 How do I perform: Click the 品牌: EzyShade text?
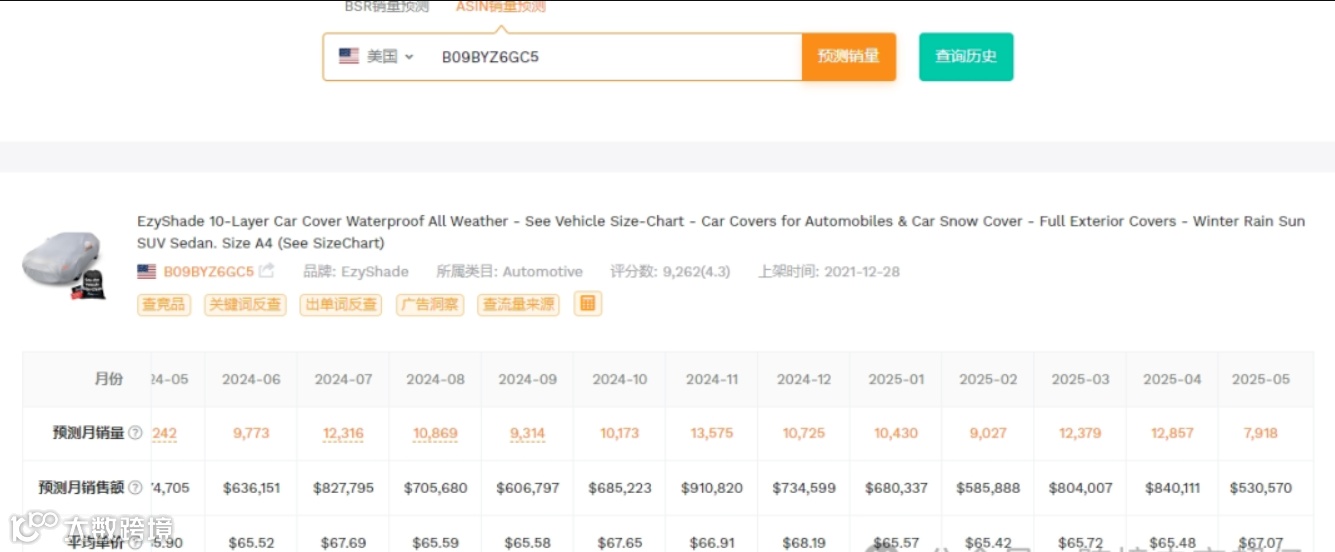pos(356,271)
